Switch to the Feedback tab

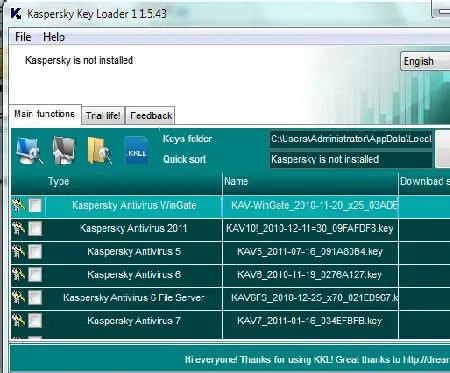pos(151,116)
